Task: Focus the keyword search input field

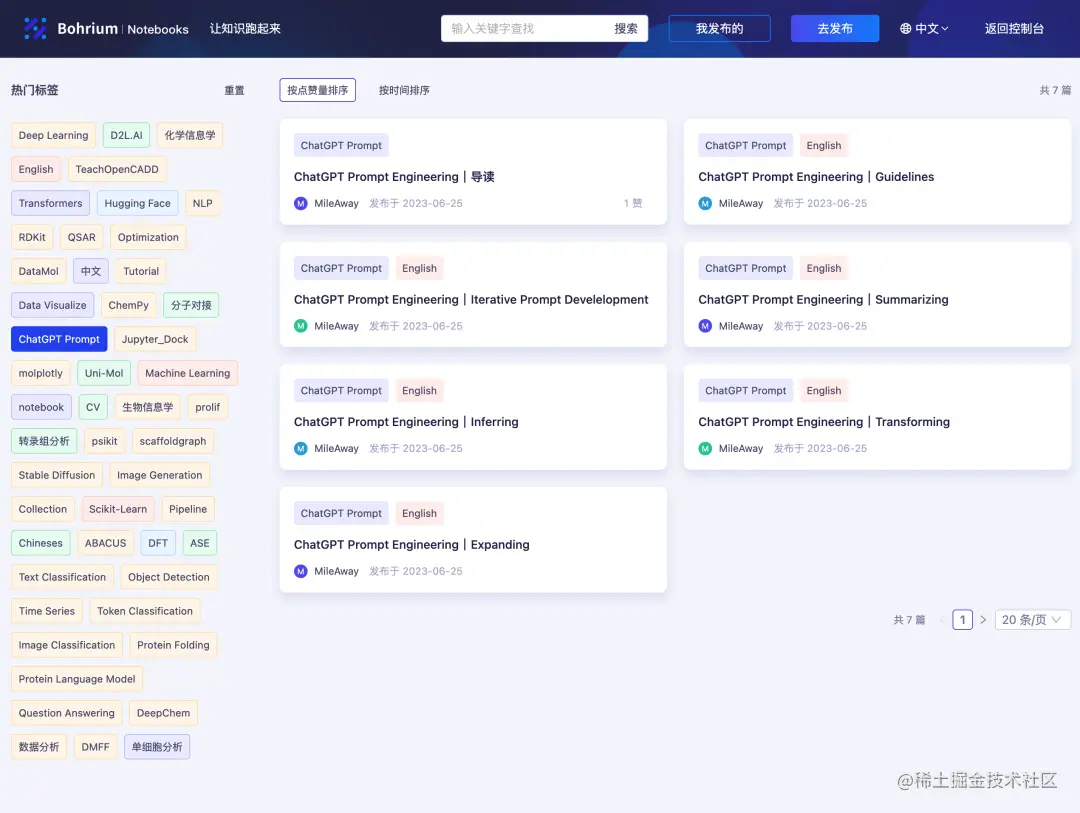Action: 525,28
